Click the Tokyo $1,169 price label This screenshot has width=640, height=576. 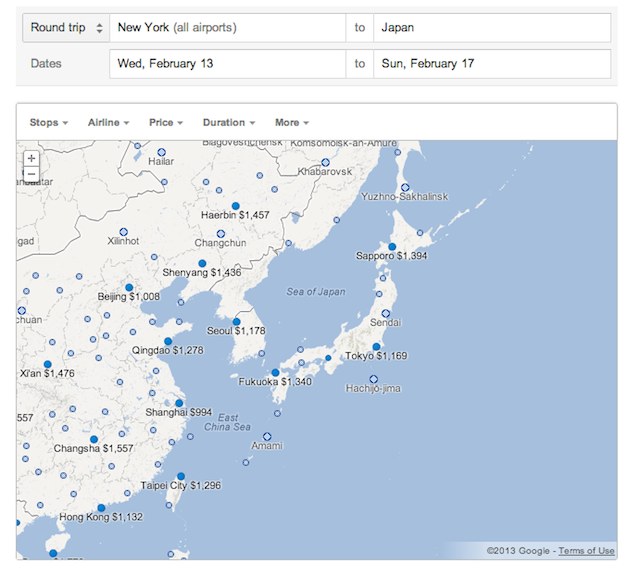(376, 356)
